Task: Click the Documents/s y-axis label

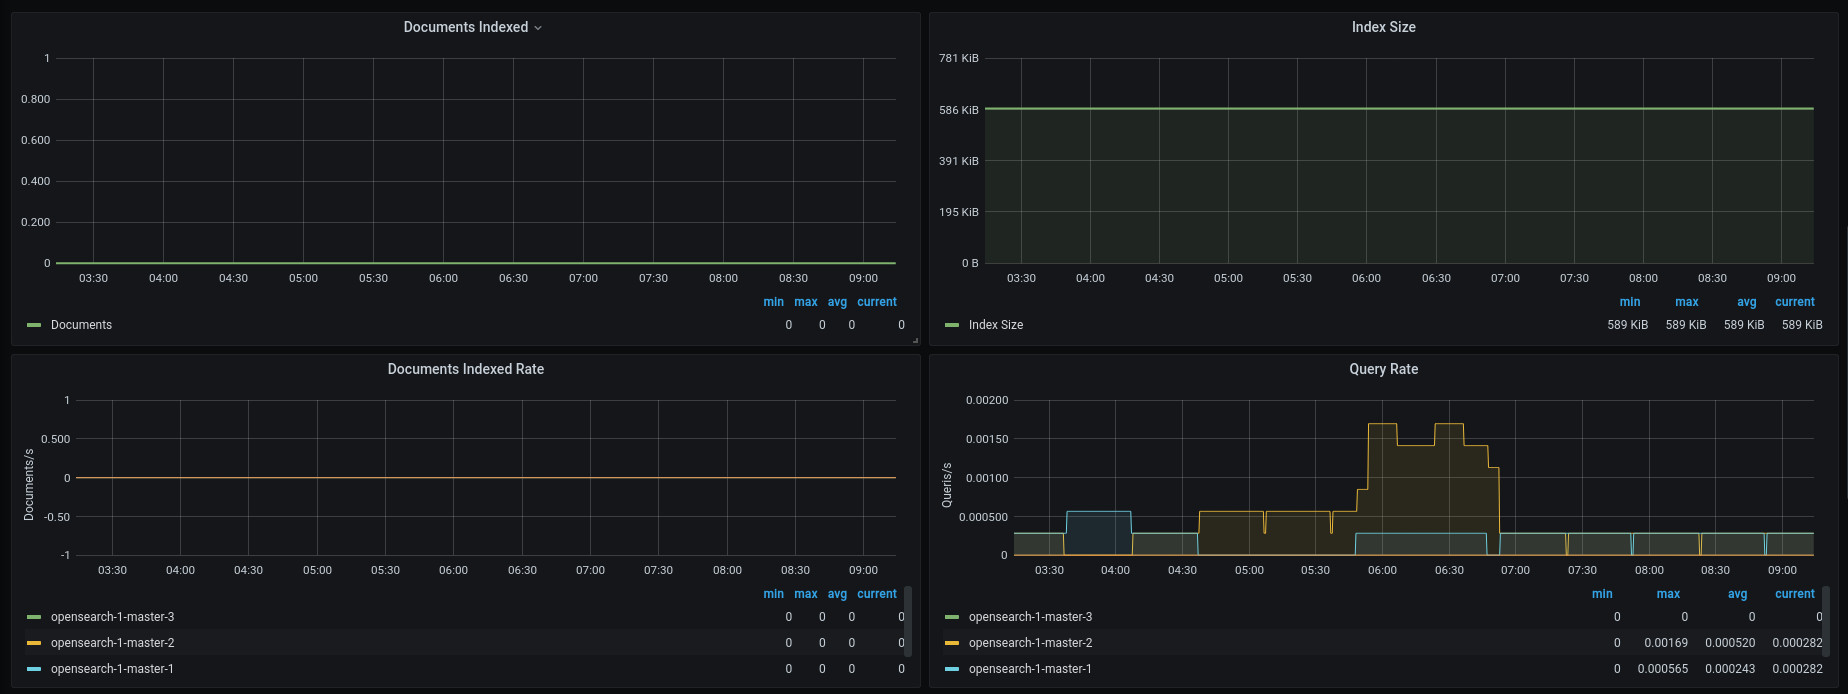Action: [x=29, y=485]
